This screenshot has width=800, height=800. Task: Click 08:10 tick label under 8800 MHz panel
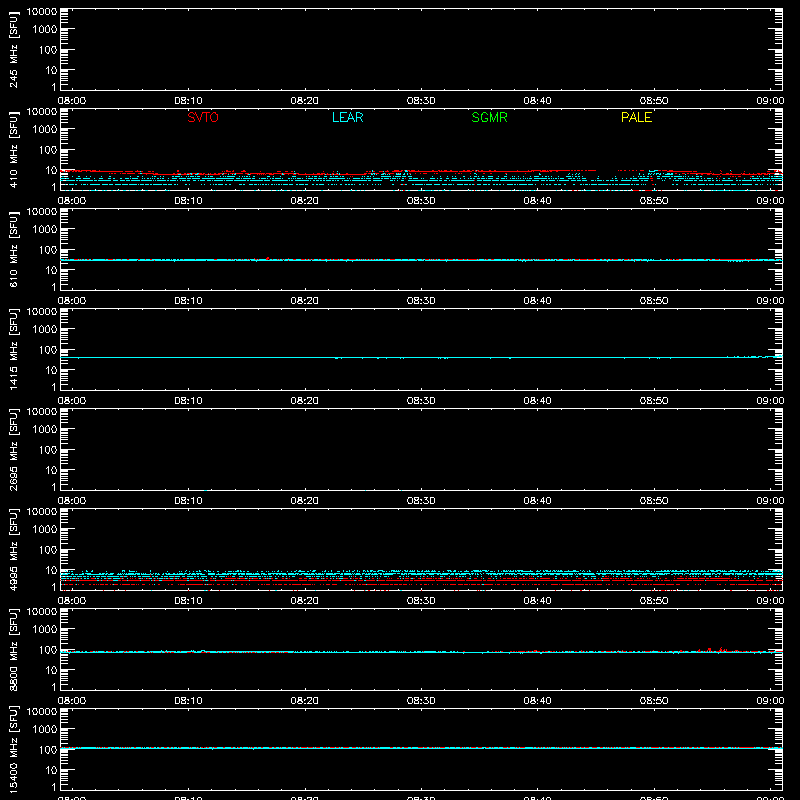point(188,701)
